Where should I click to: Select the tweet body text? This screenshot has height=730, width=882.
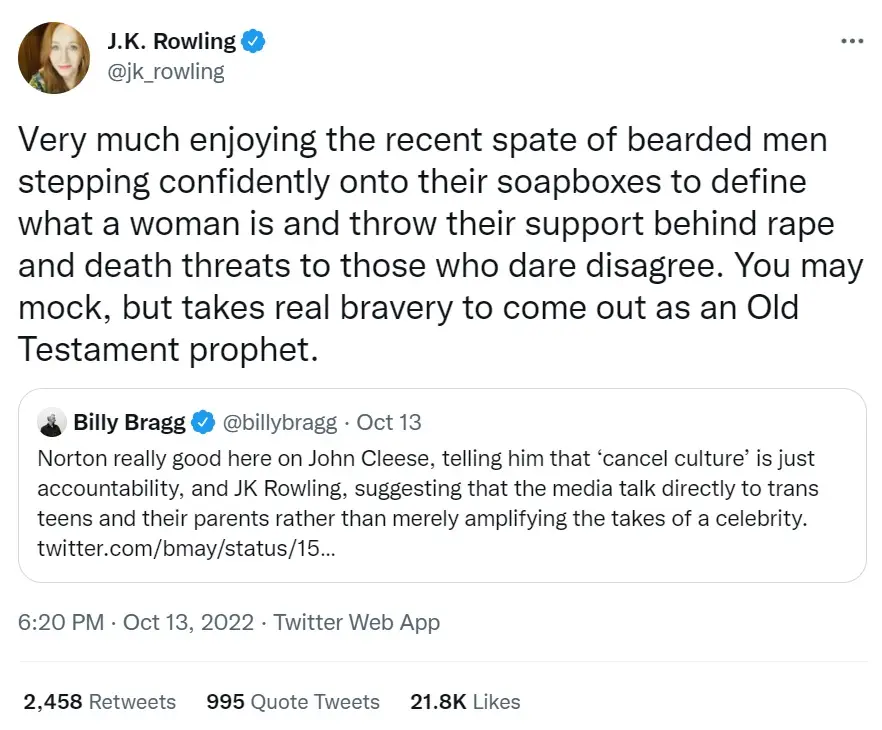coord(440,244)
